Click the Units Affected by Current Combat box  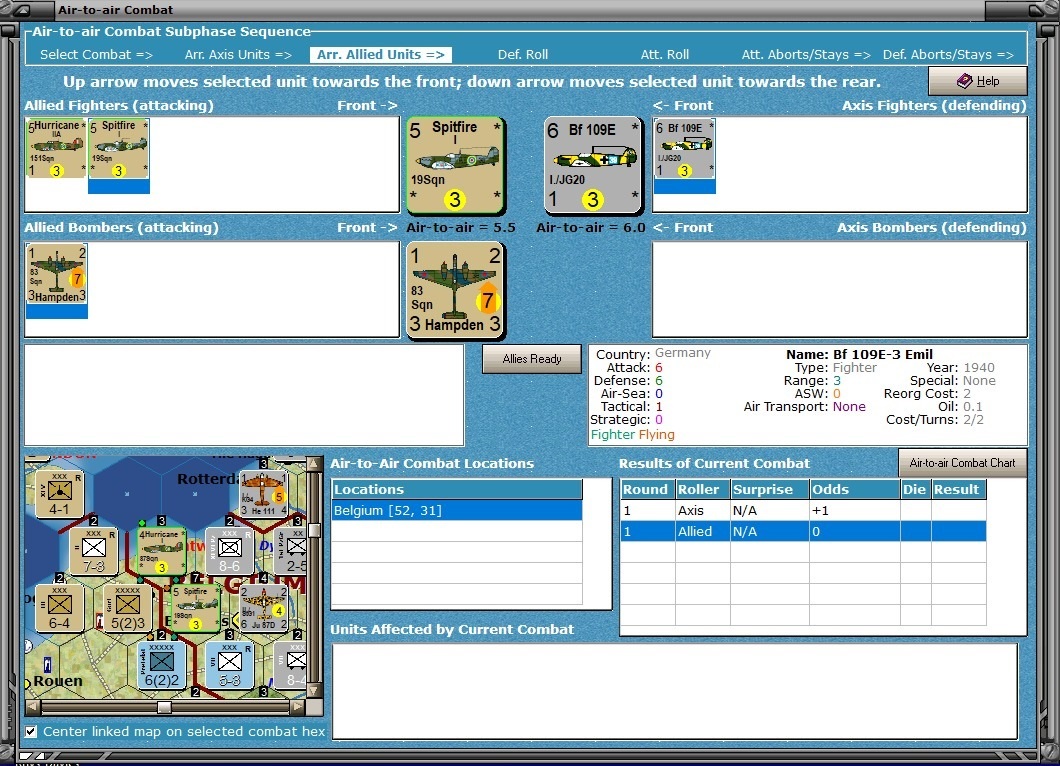(674, 691)
